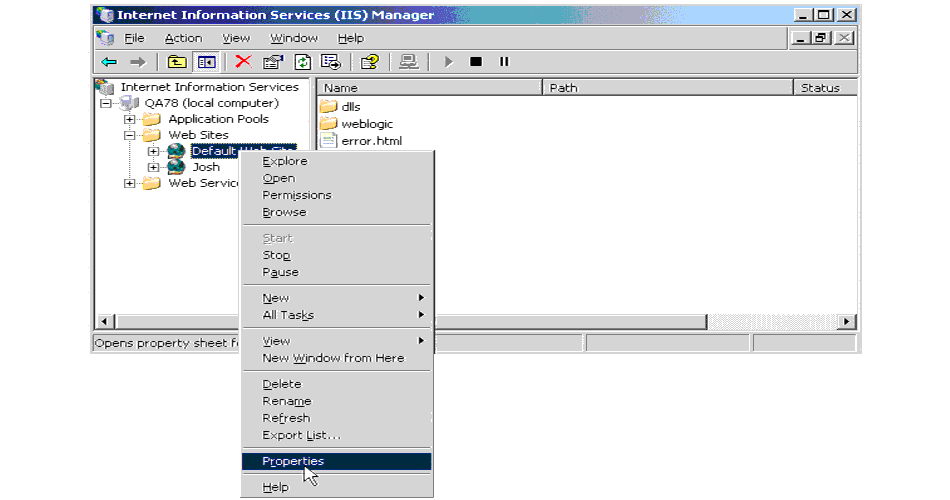
Task: Select the dlls folder name
Action: (x=351, y=107)
